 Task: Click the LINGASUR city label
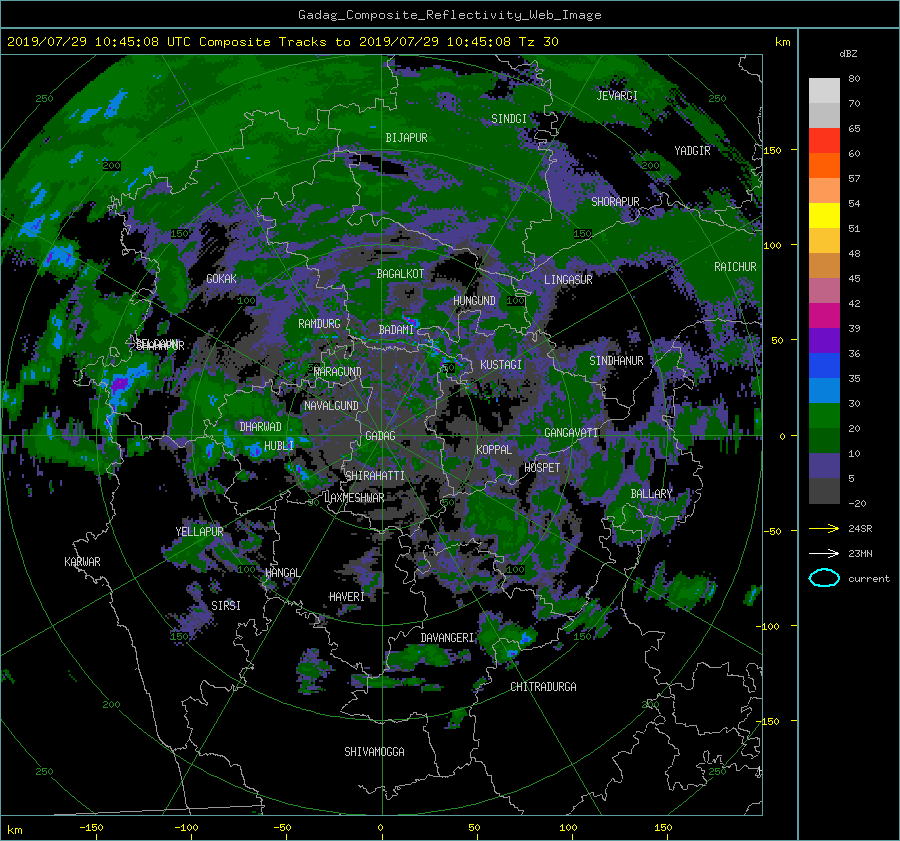point(568,280)
